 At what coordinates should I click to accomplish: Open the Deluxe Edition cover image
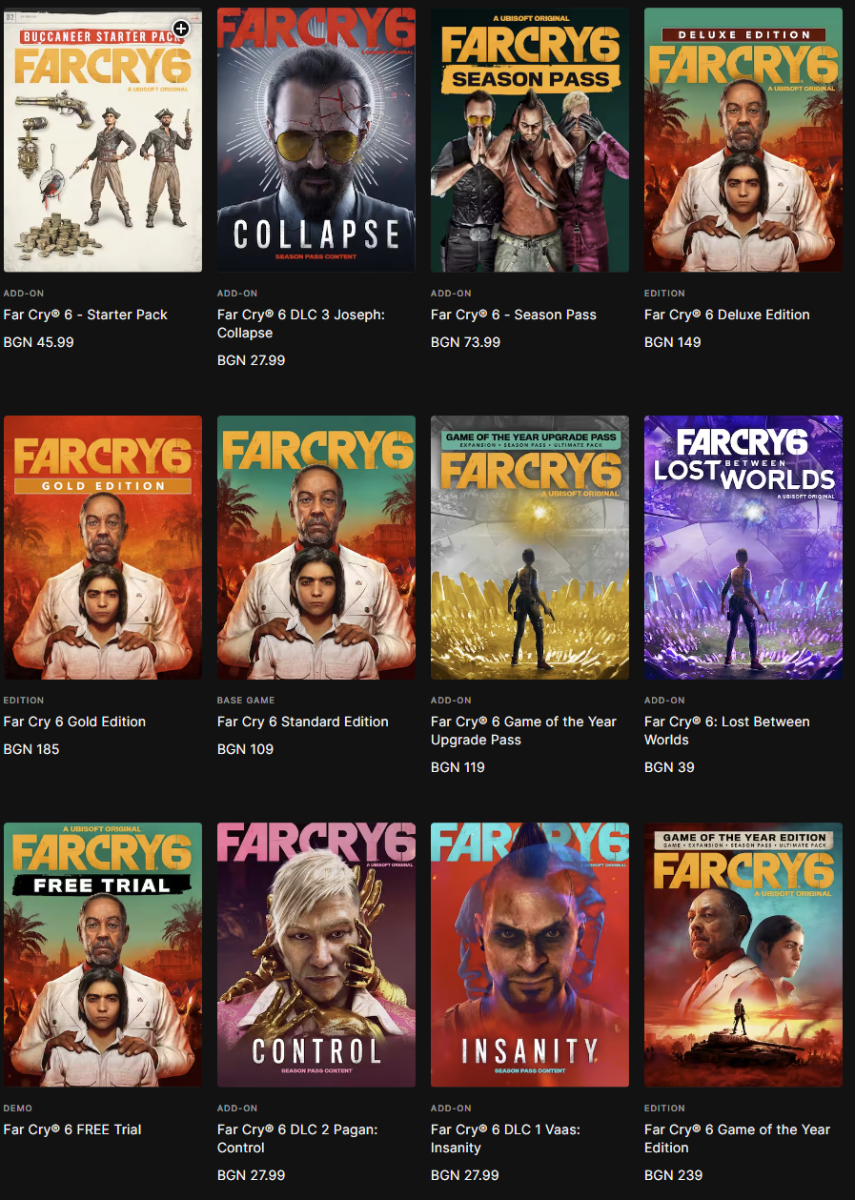pos(743,140)
